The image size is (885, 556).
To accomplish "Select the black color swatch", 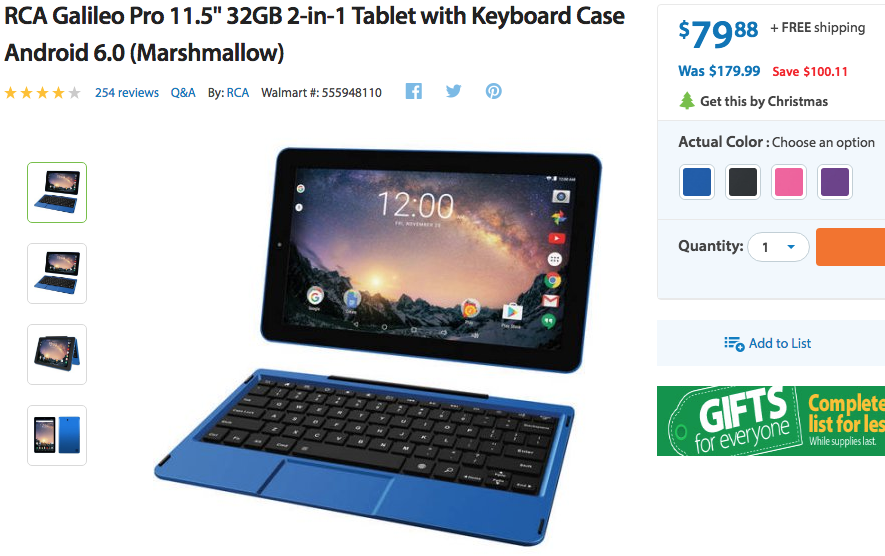I will [x=743, y=182].
